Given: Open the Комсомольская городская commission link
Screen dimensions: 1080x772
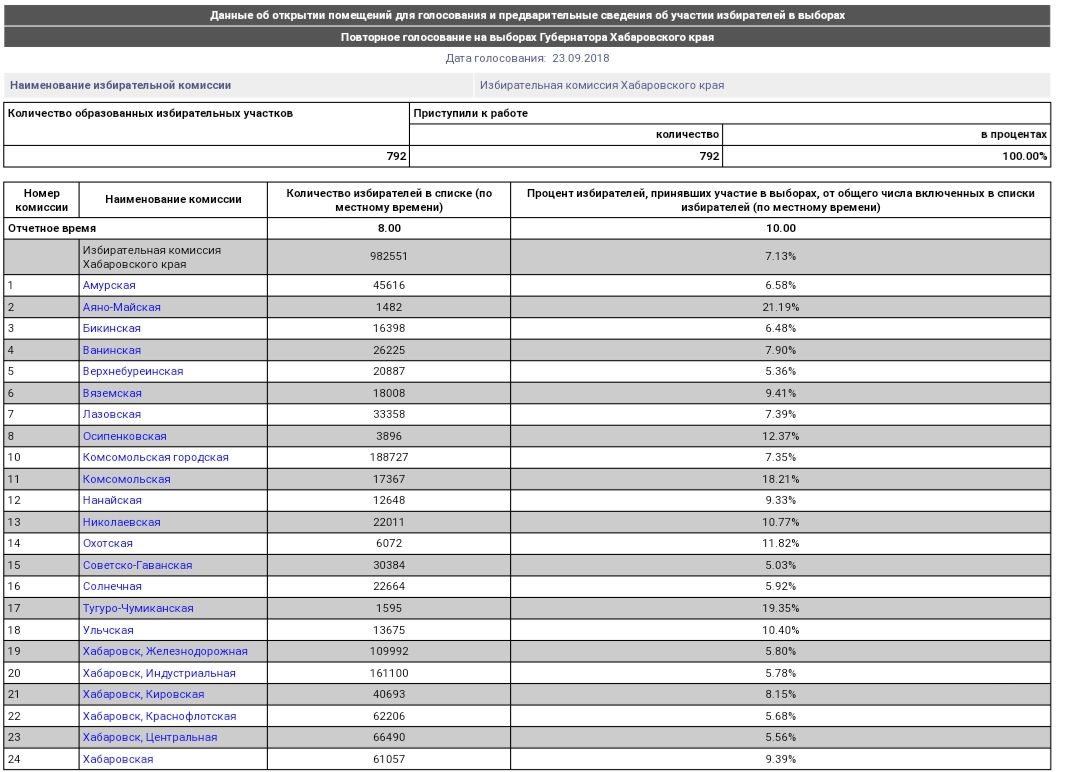Looking at the screenshot, I should 156,457.
